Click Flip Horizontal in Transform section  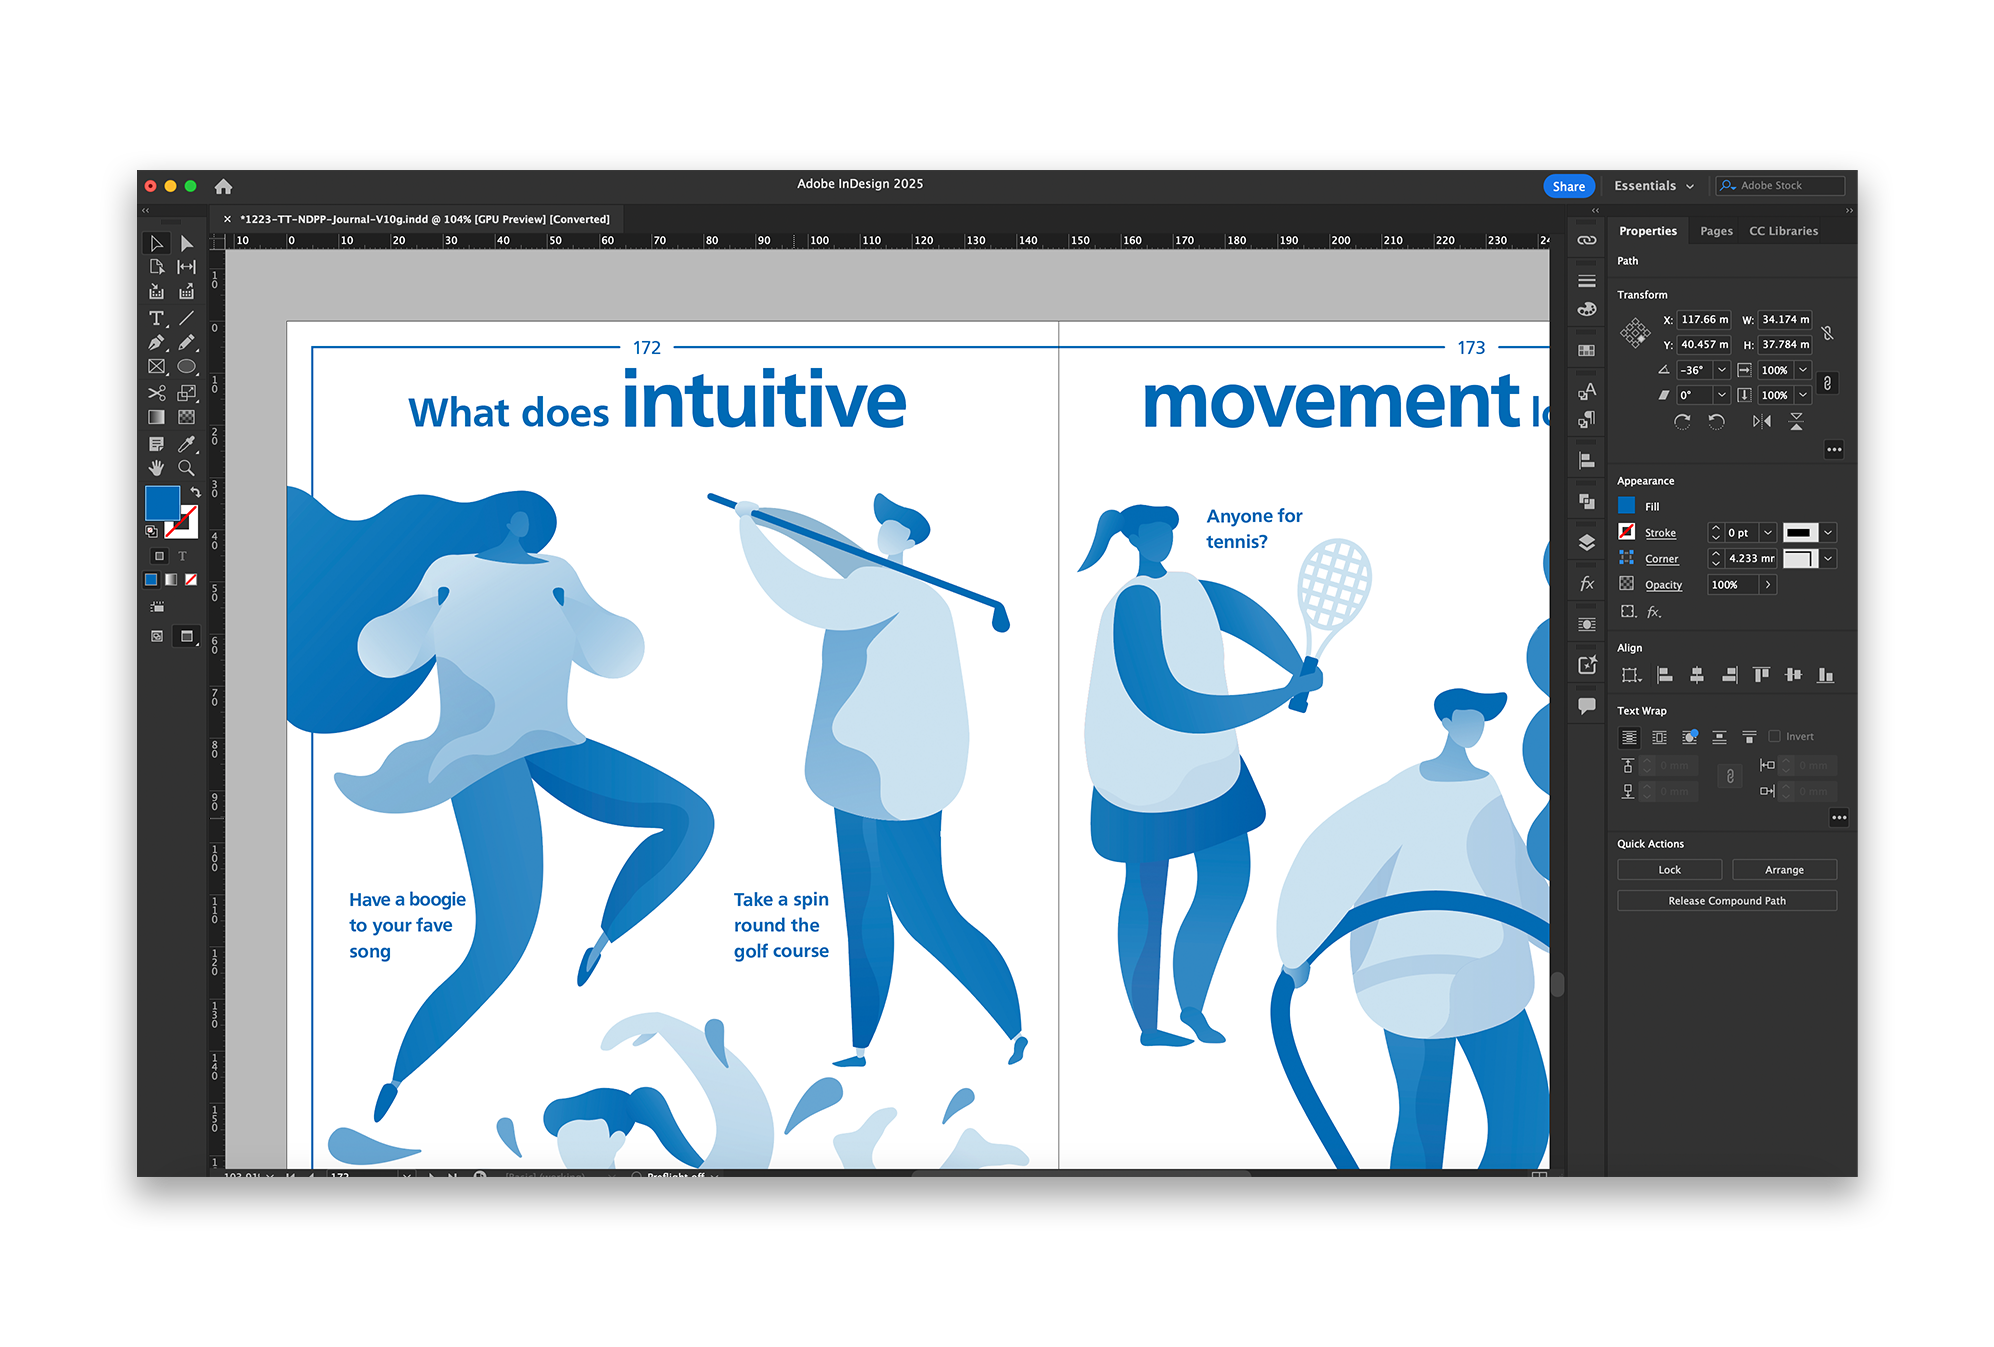(1761, 421)
